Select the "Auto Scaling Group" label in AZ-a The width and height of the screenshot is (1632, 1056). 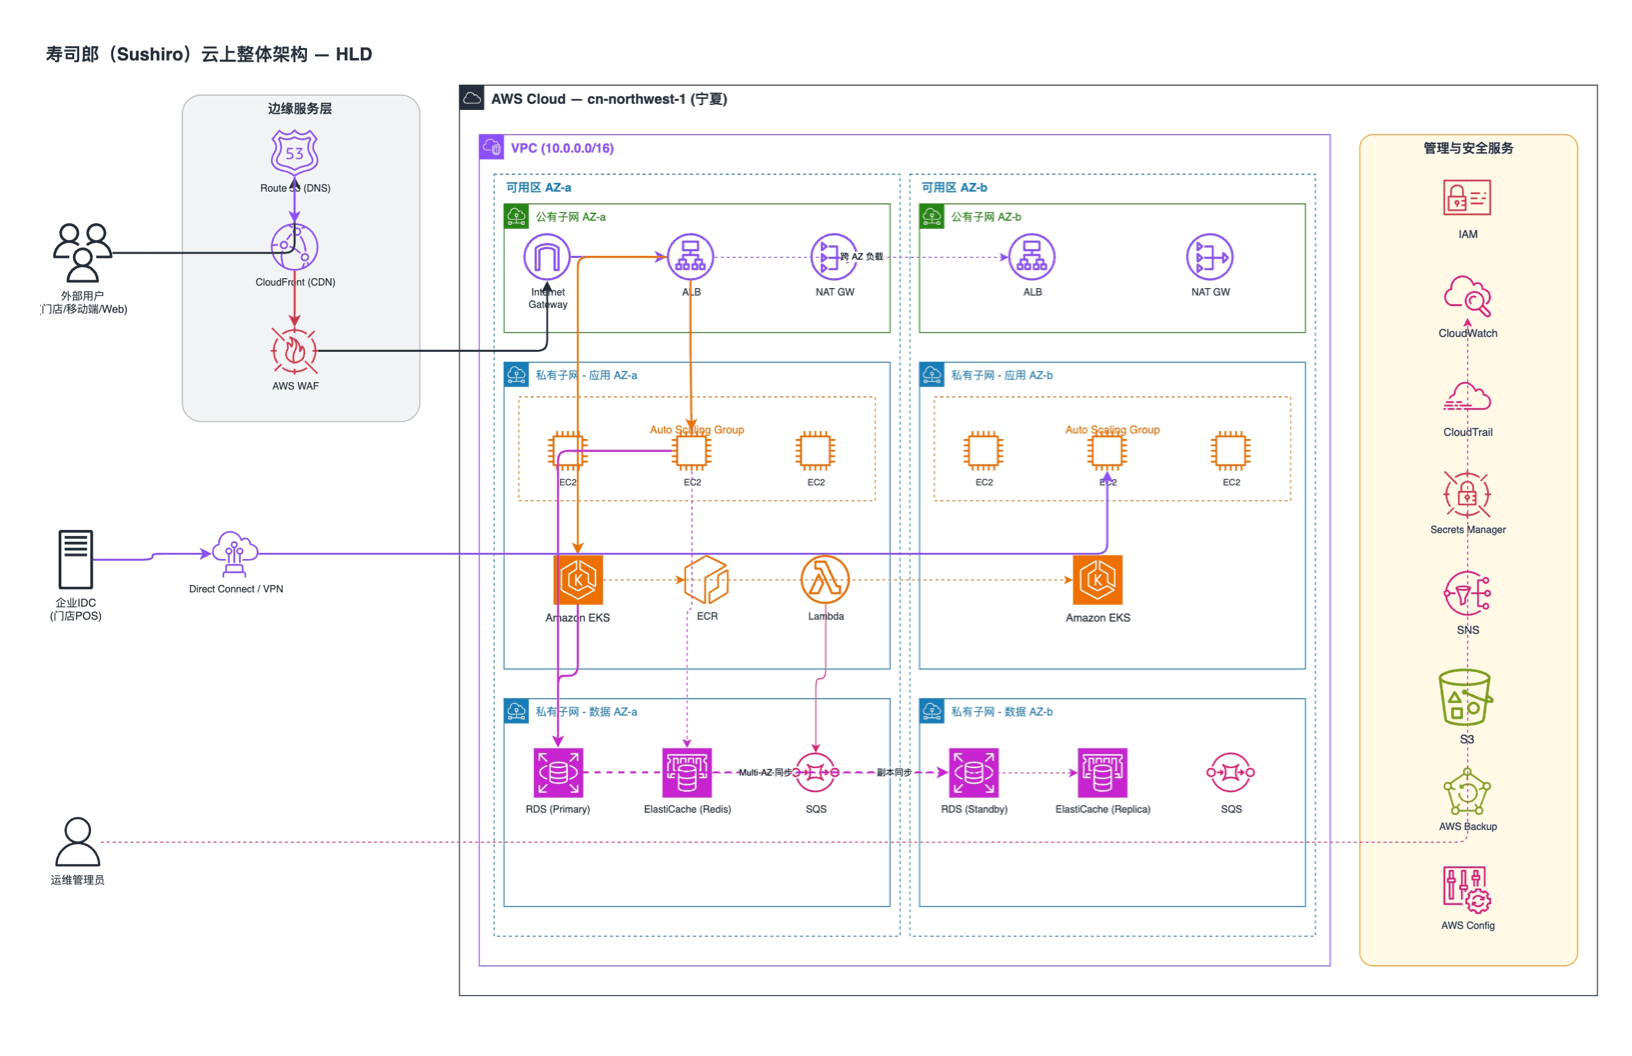point(697,430)
